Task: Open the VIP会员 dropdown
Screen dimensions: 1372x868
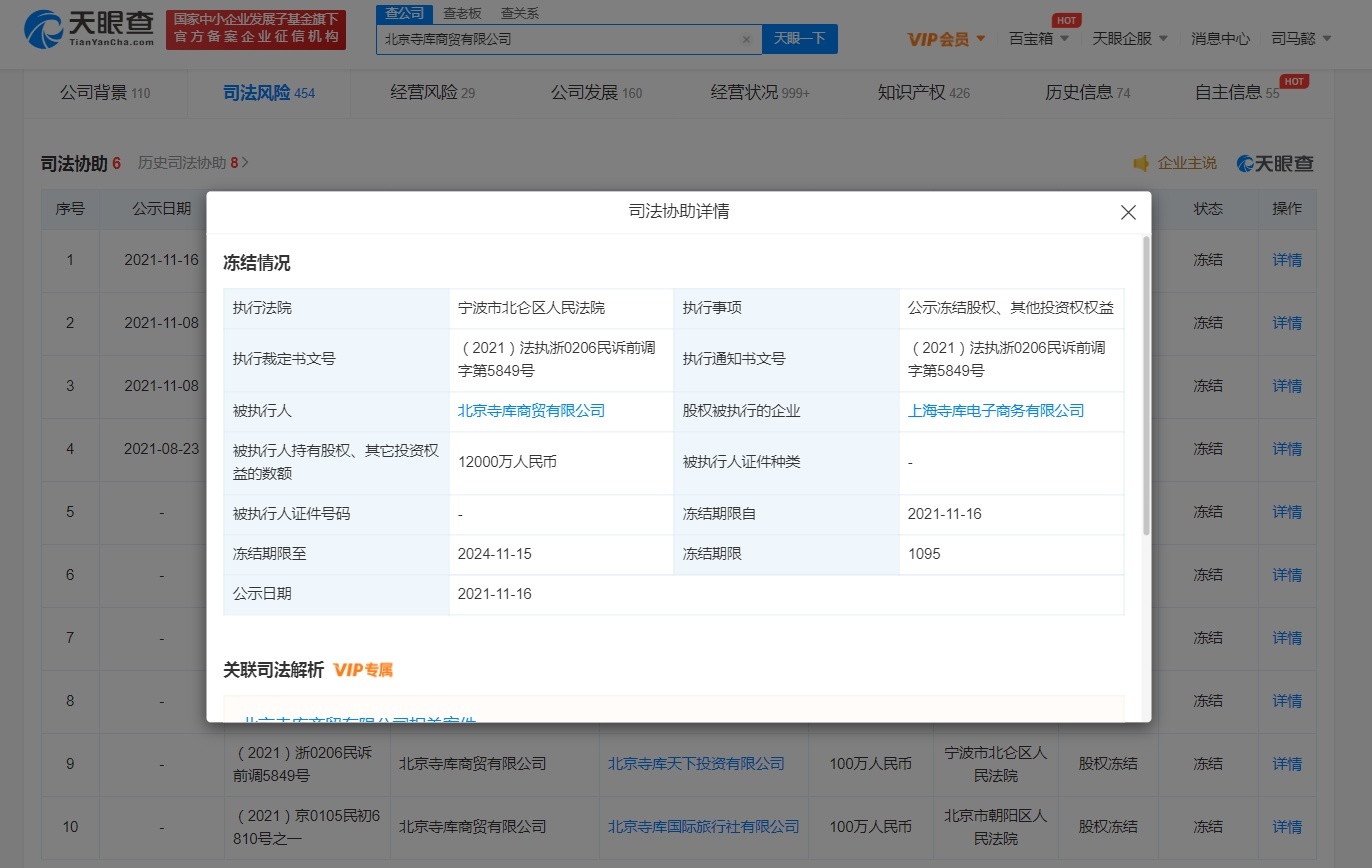Action: (x=946, y=39)
